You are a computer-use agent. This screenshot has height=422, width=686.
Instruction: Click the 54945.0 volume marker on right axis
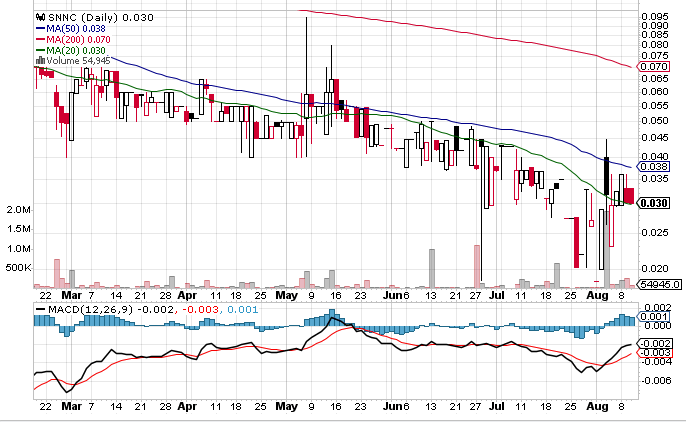tap(660, 284)
